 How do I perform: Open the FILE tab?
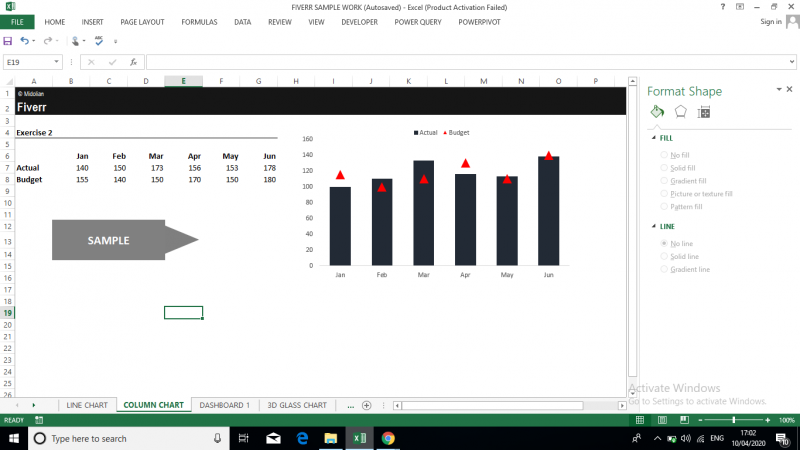click(x=17, y=22)
